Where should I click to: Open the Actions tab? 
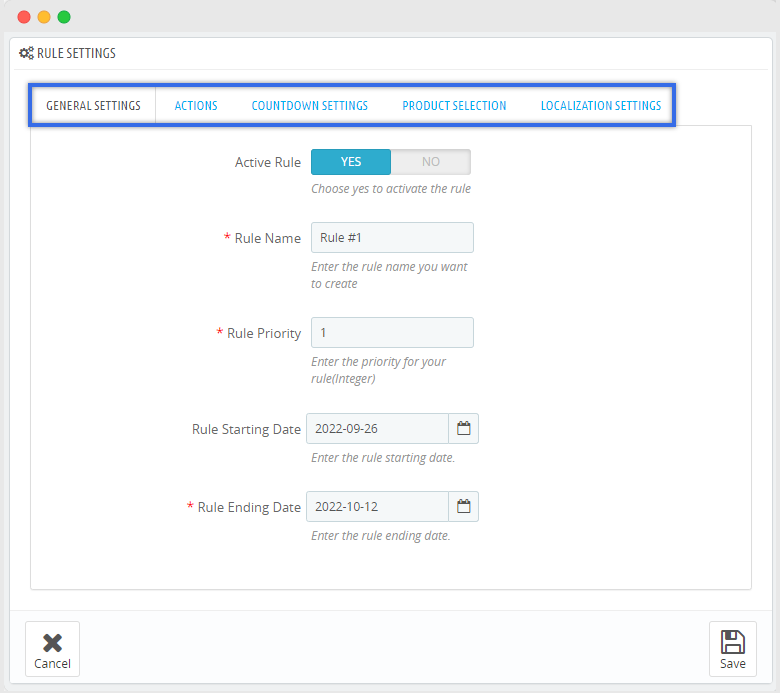(196, 105)
